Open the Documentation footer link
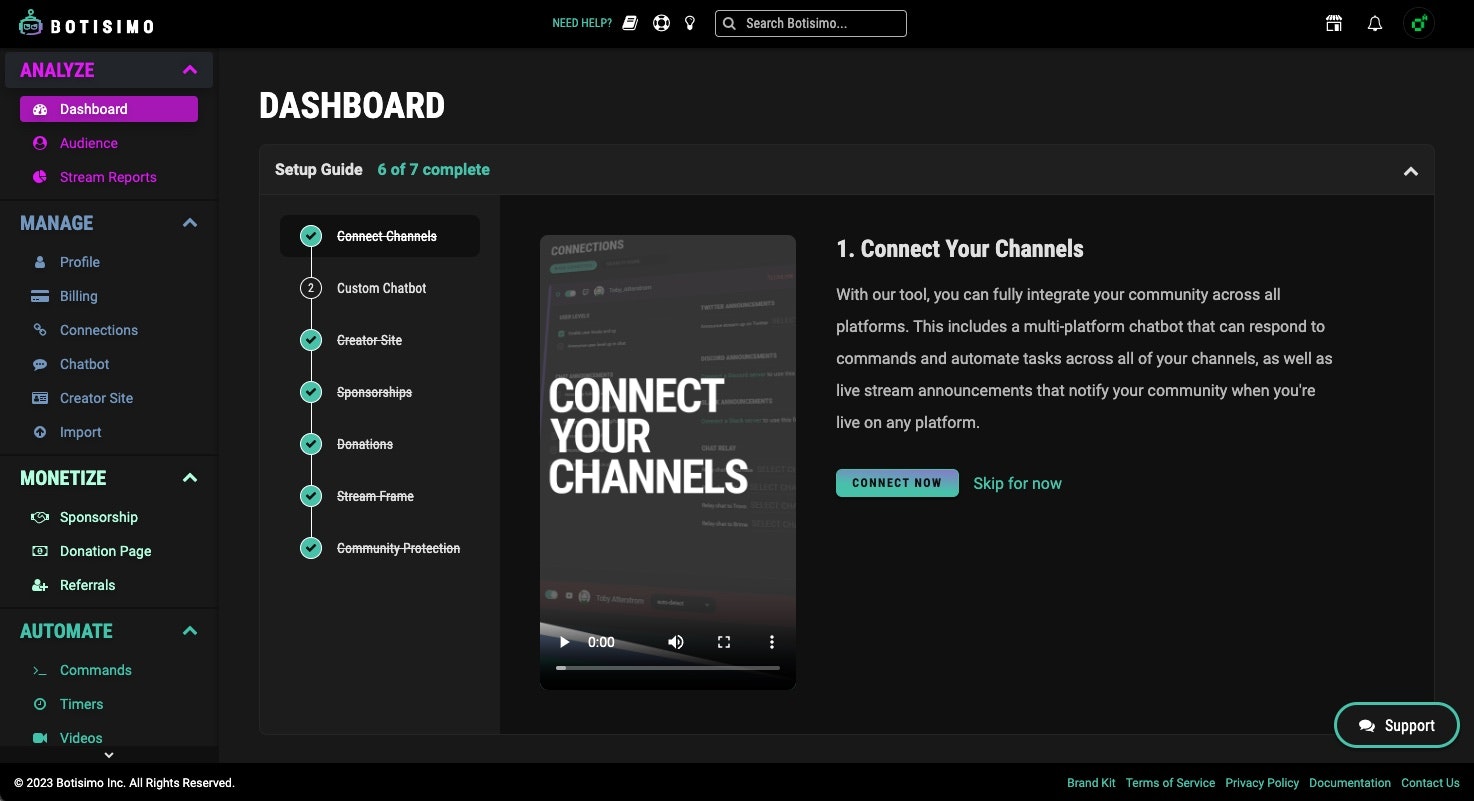 pyautogui.click(x=1350, y=783)
